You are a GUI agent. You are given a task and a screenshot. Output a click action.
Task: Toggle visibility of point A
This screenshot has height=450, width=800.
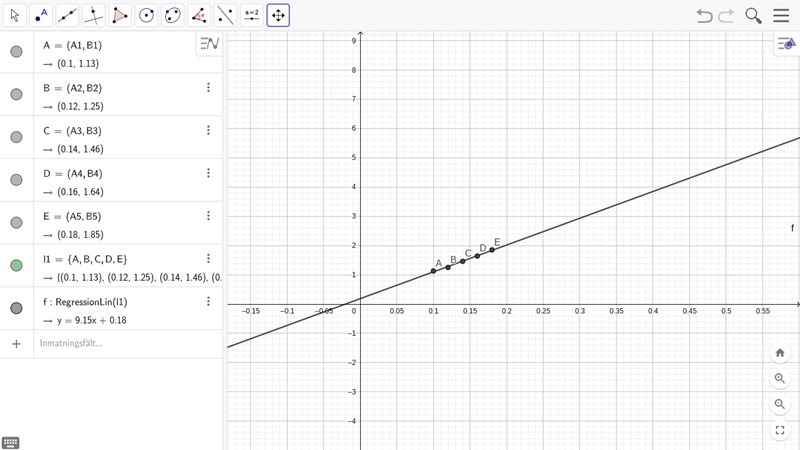tap(16, 52)
